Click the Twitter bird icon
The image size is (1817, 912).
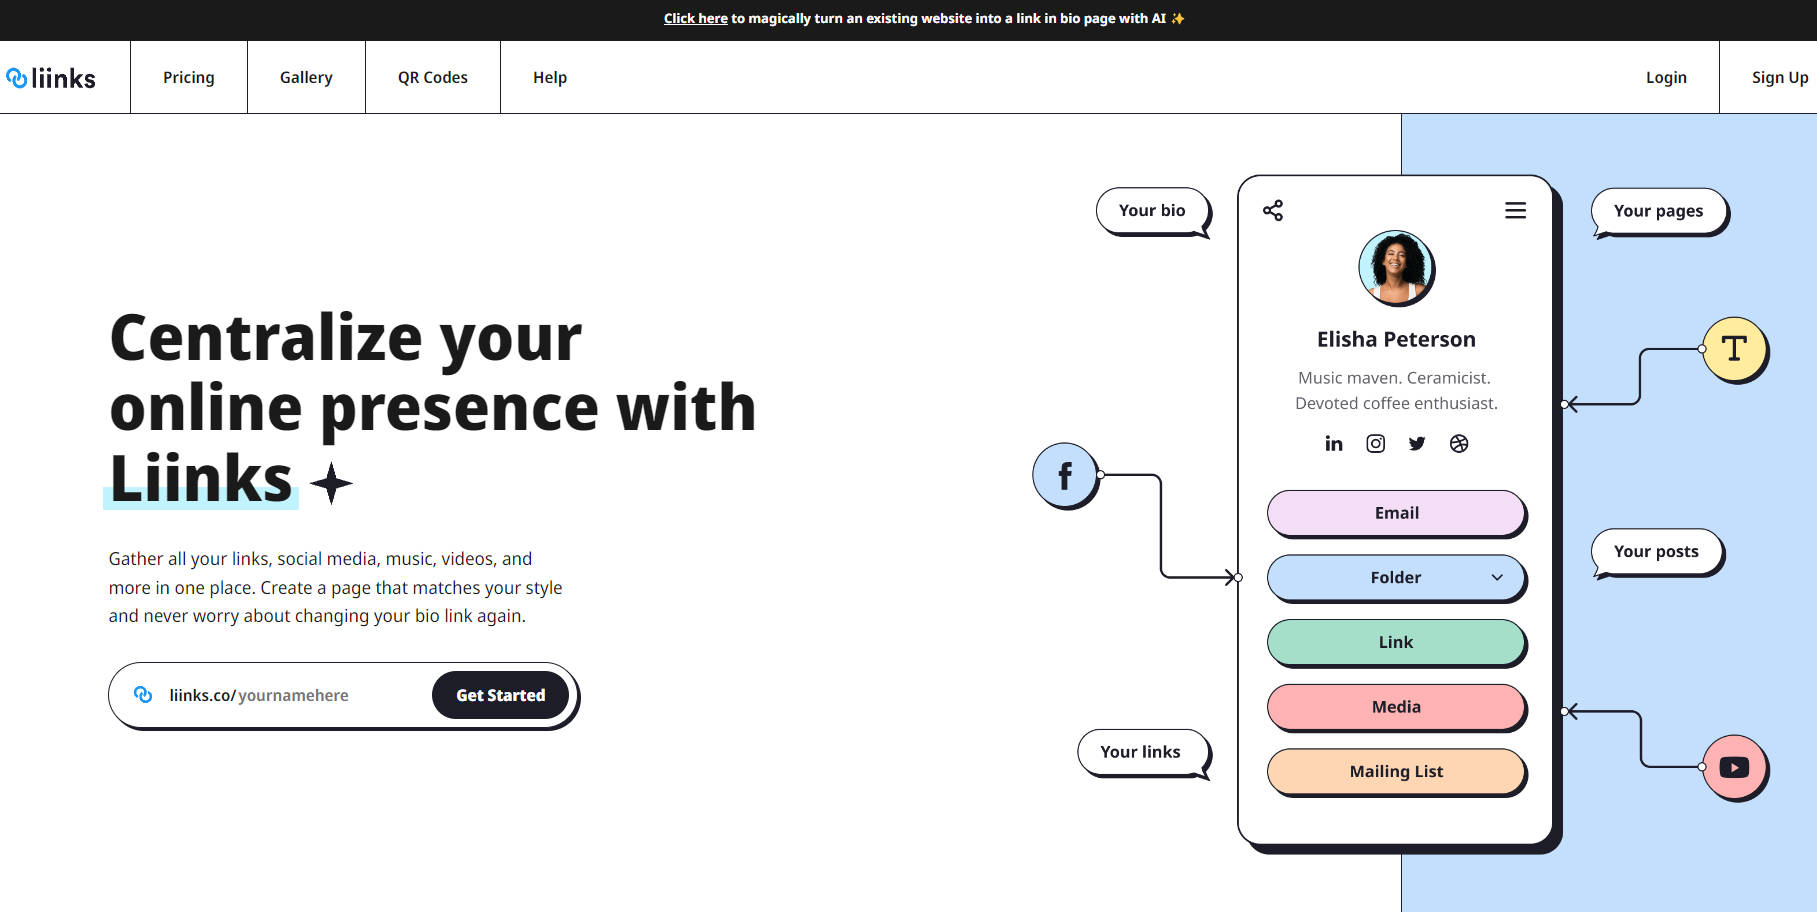pyautogui.click(x=1417, y=443)
